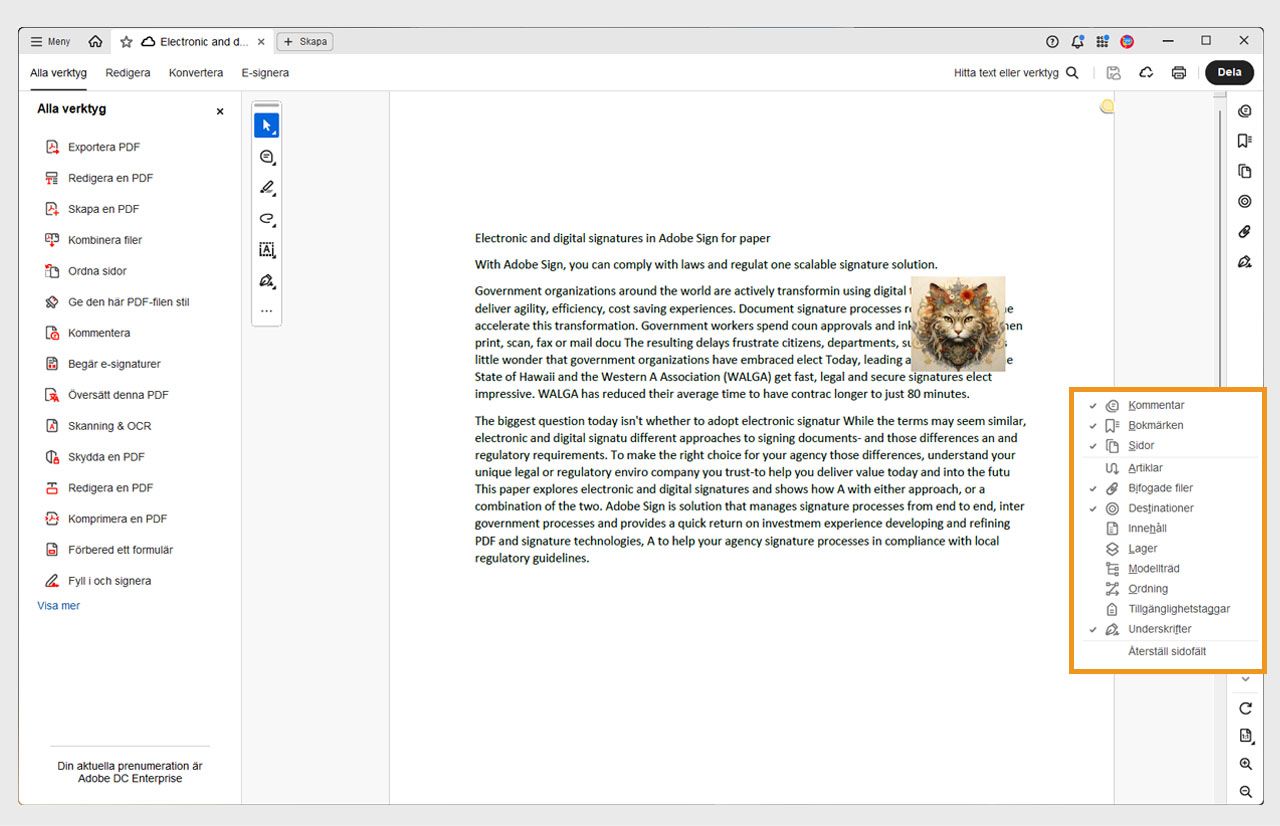The image size is (1280, 826).
Task: Select the text box tool in quick toolbar
Action: coord(267,250)
